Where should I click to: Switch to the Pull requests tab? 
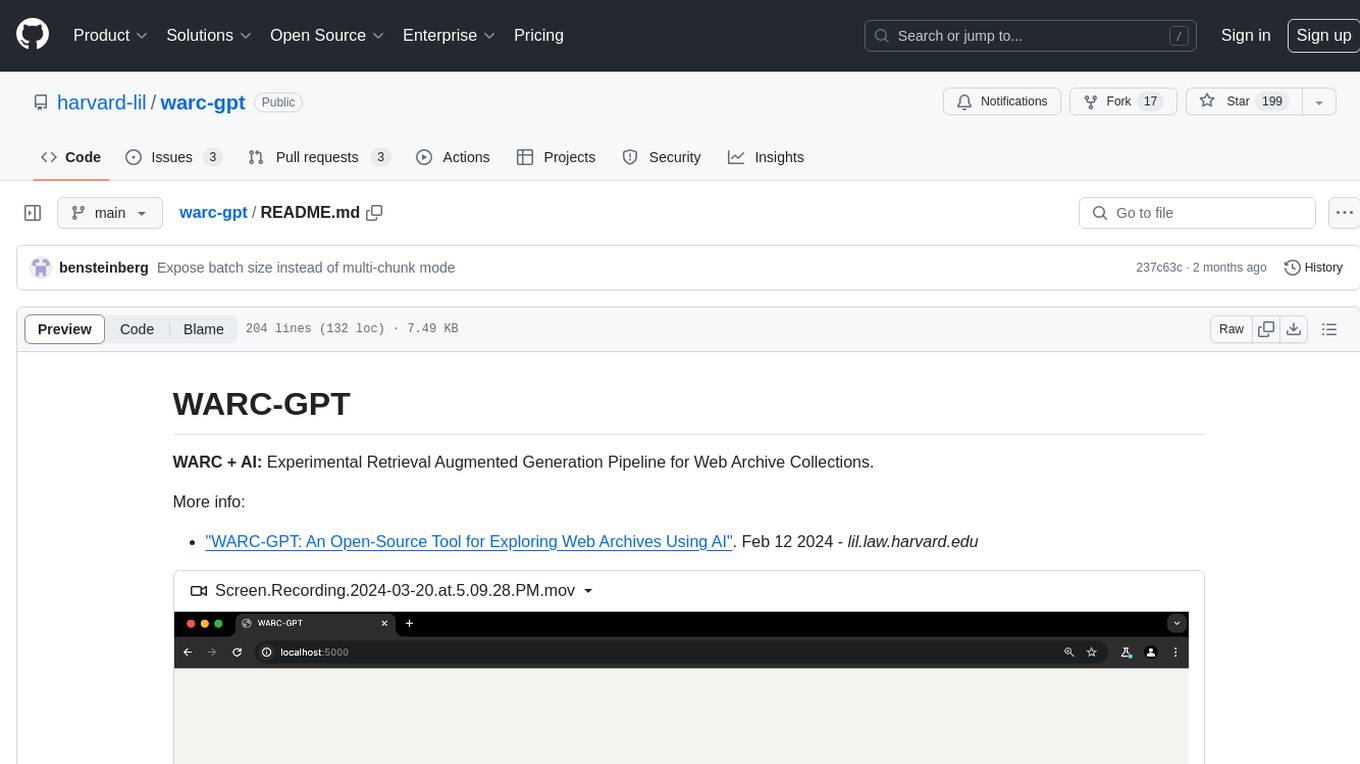point(318,157)
